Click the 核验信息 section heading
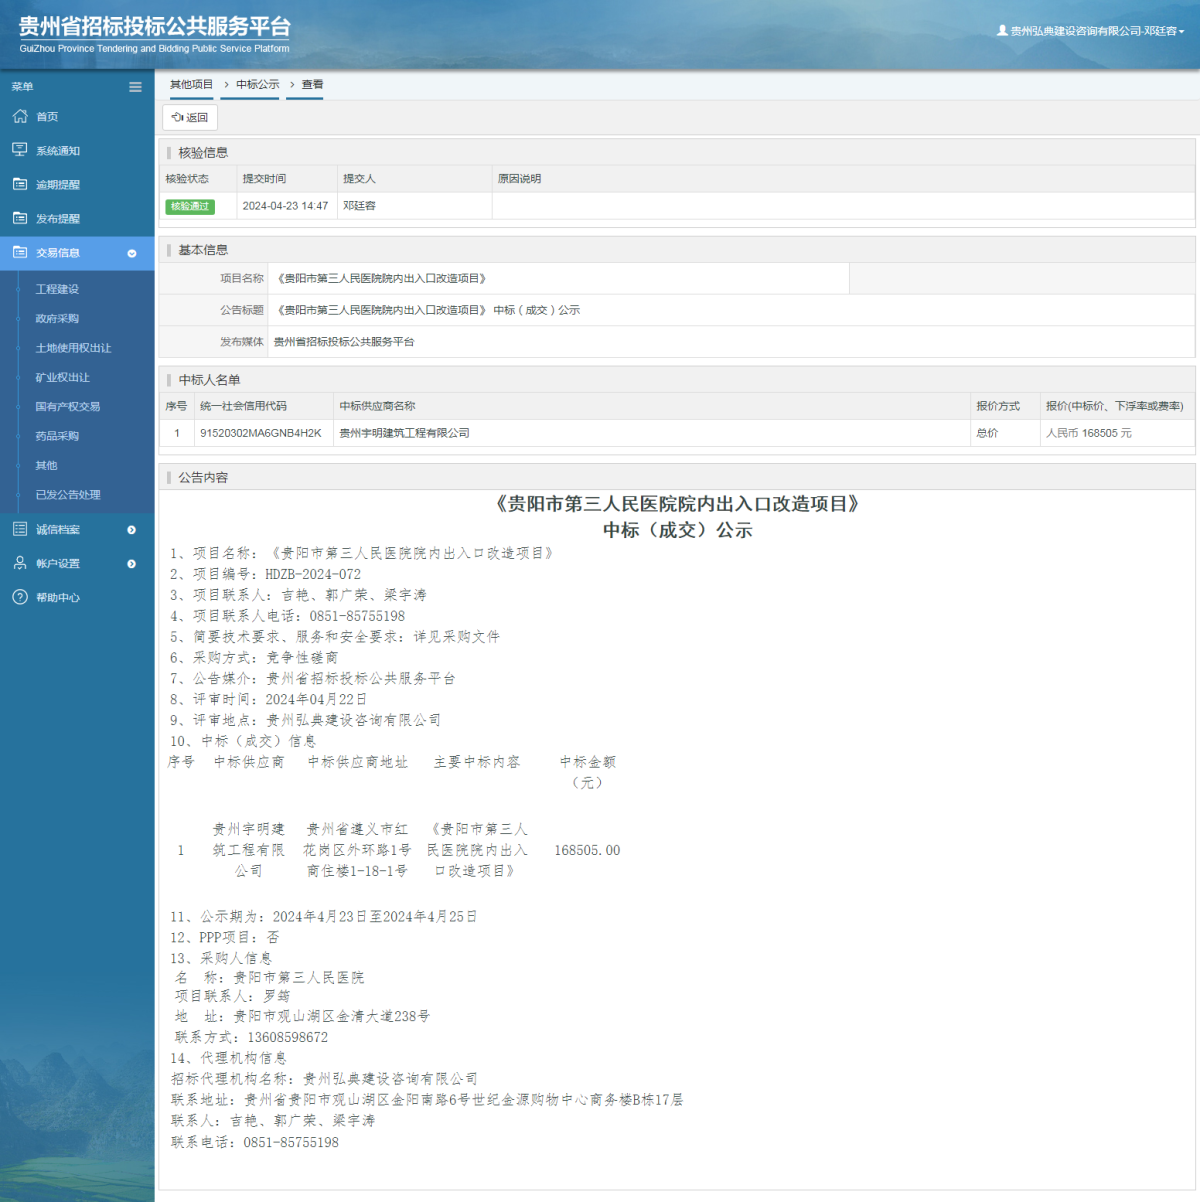Screen dimensions: 1200x1202 203,153
